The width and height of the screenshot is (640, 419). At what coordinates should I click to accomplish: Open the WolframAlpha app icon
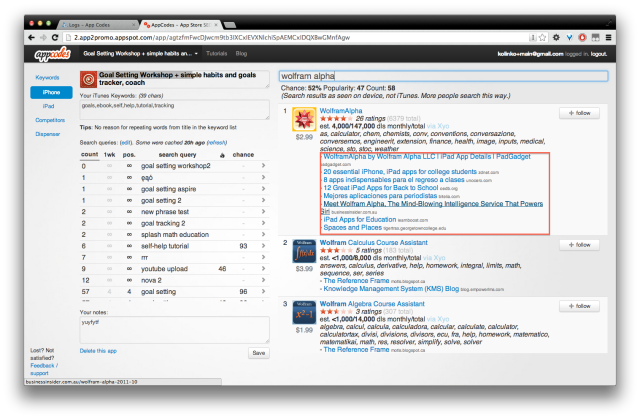pyautogui.click(x=304, y=120)
